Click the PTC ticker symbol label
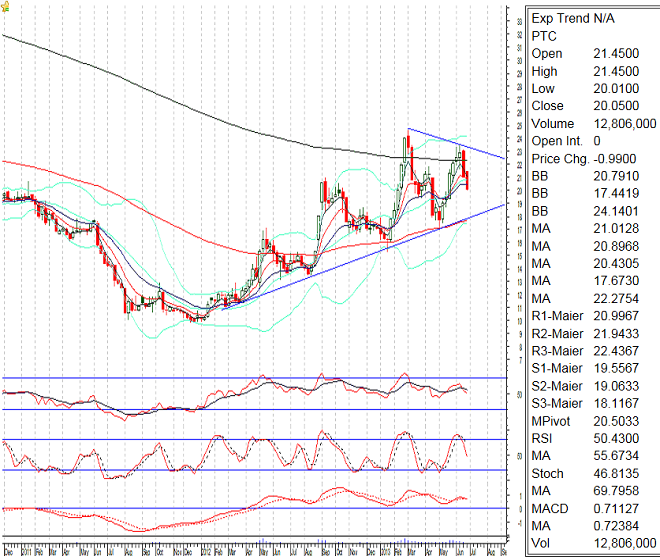 click(544, 35)
